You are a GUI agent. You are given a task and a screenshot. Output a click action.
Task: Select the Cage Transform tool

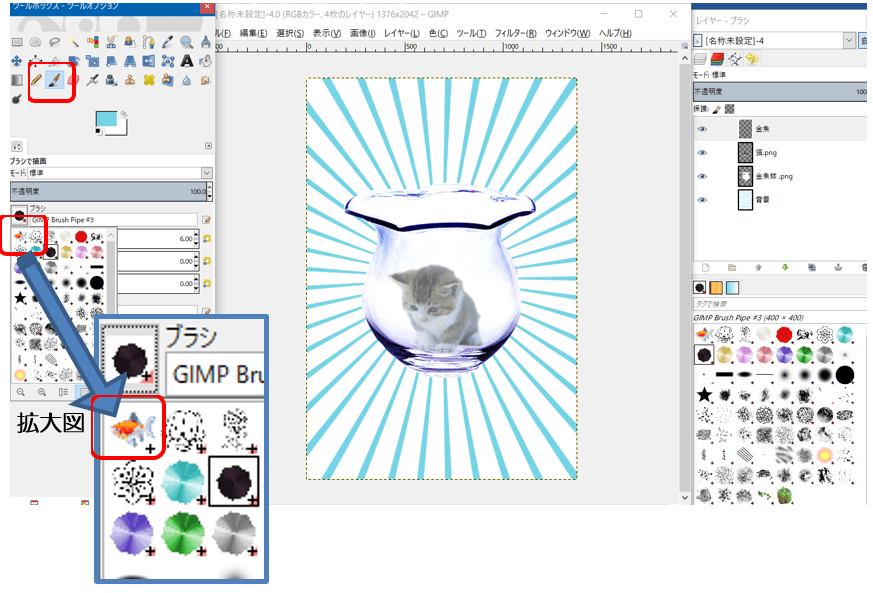click(168, 61)
